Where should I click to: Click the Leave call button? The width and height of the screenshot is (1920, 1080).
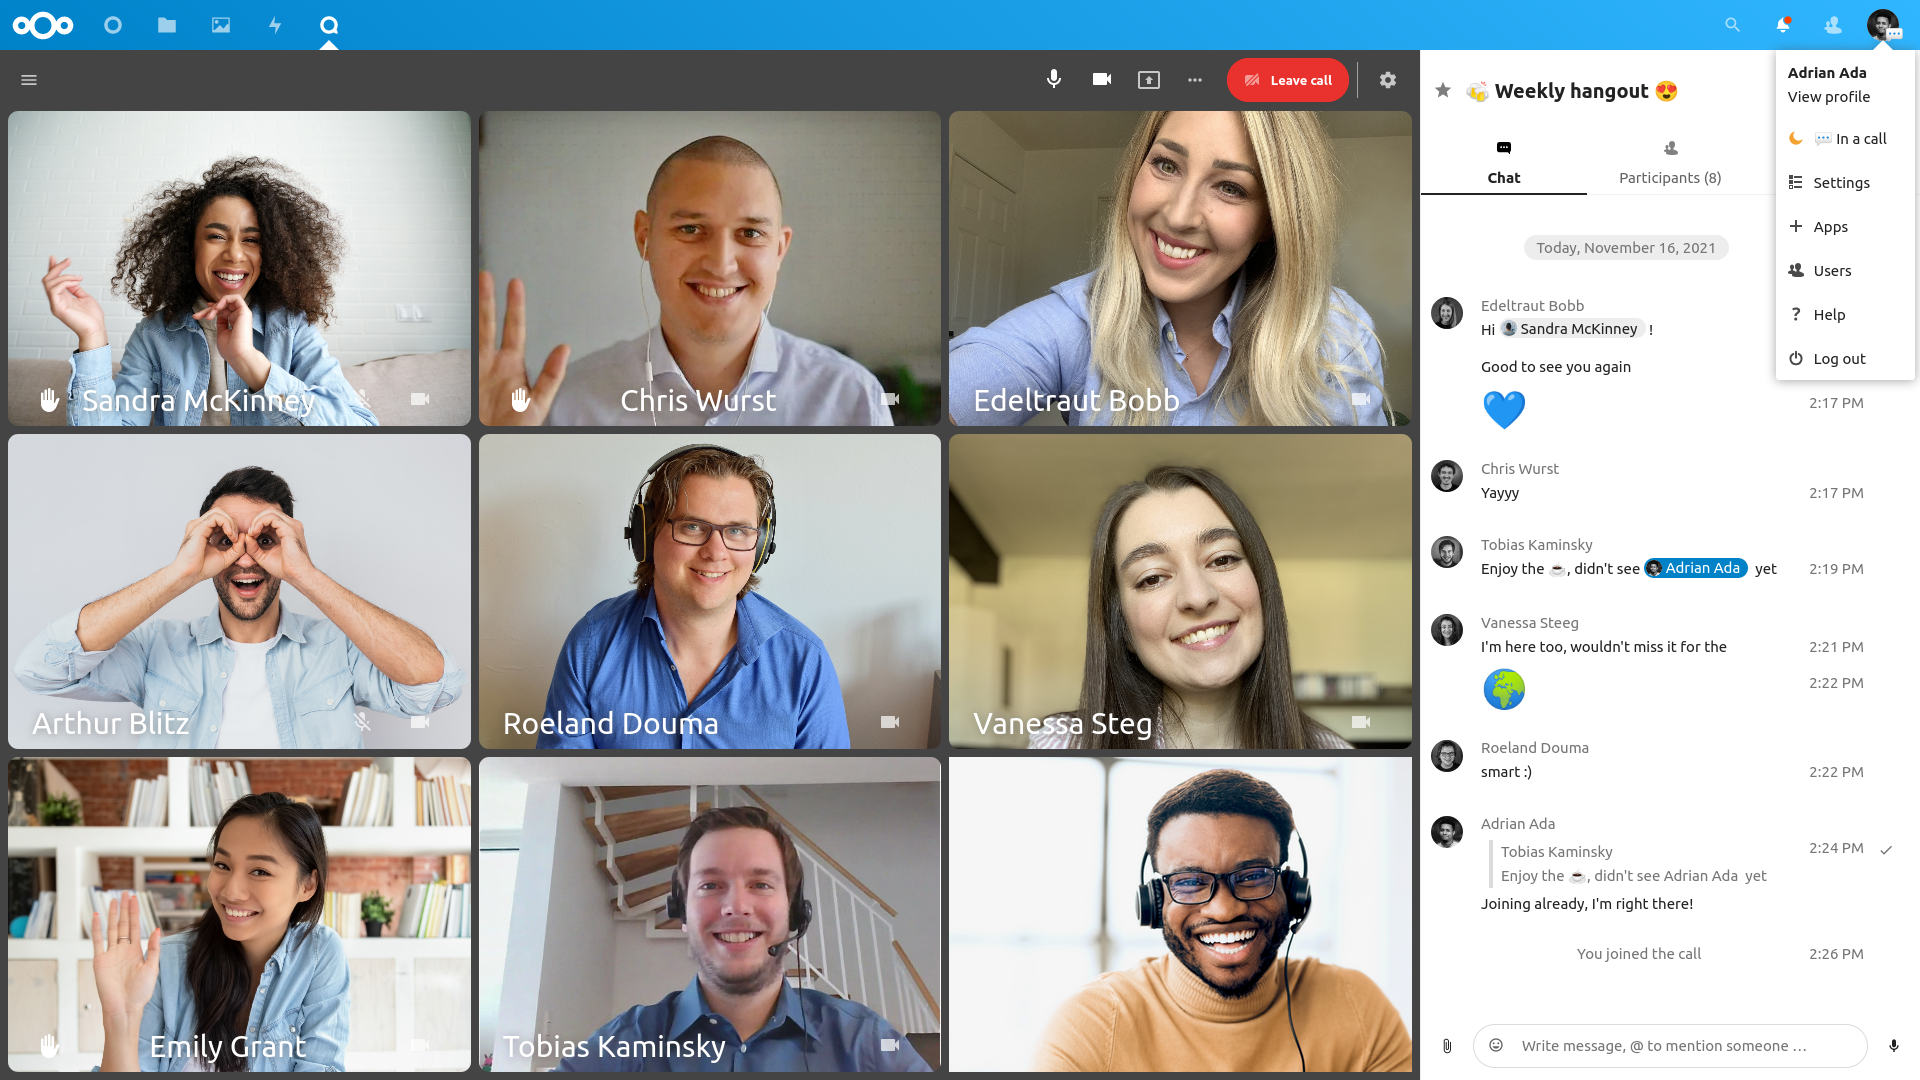coord(1287,80)
